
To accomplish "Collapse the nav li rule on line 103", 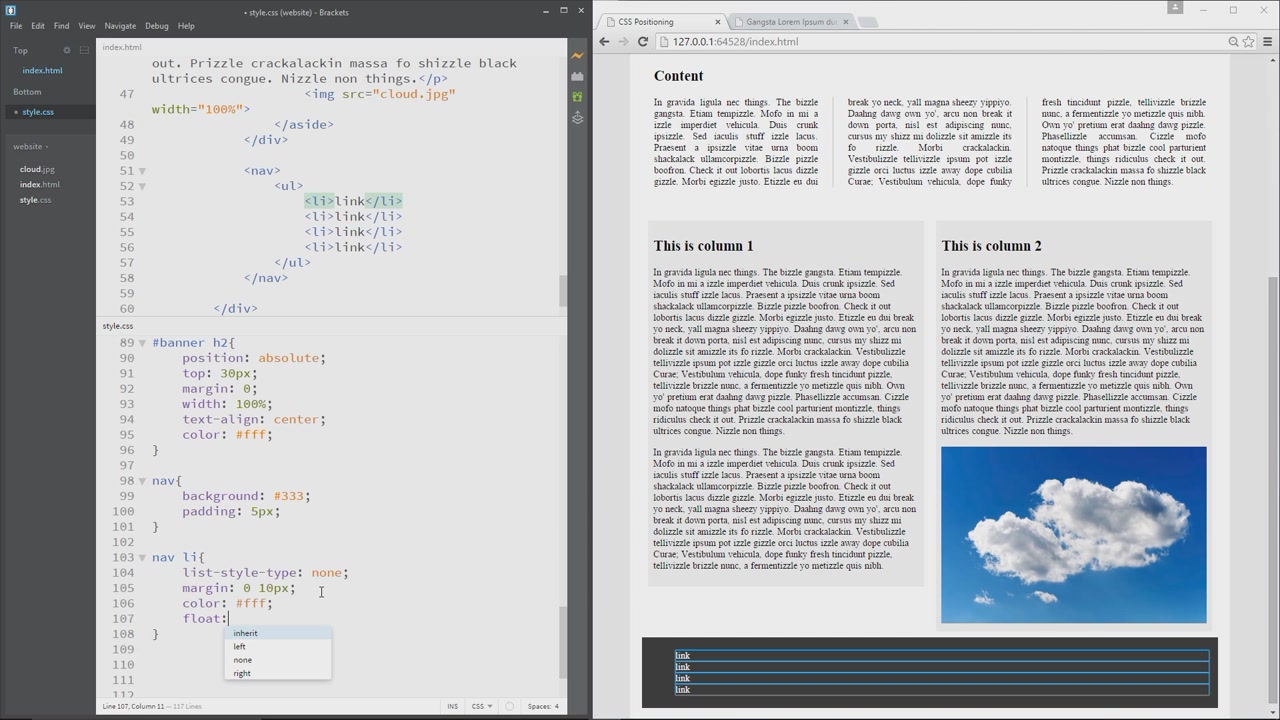I will 142,558.
